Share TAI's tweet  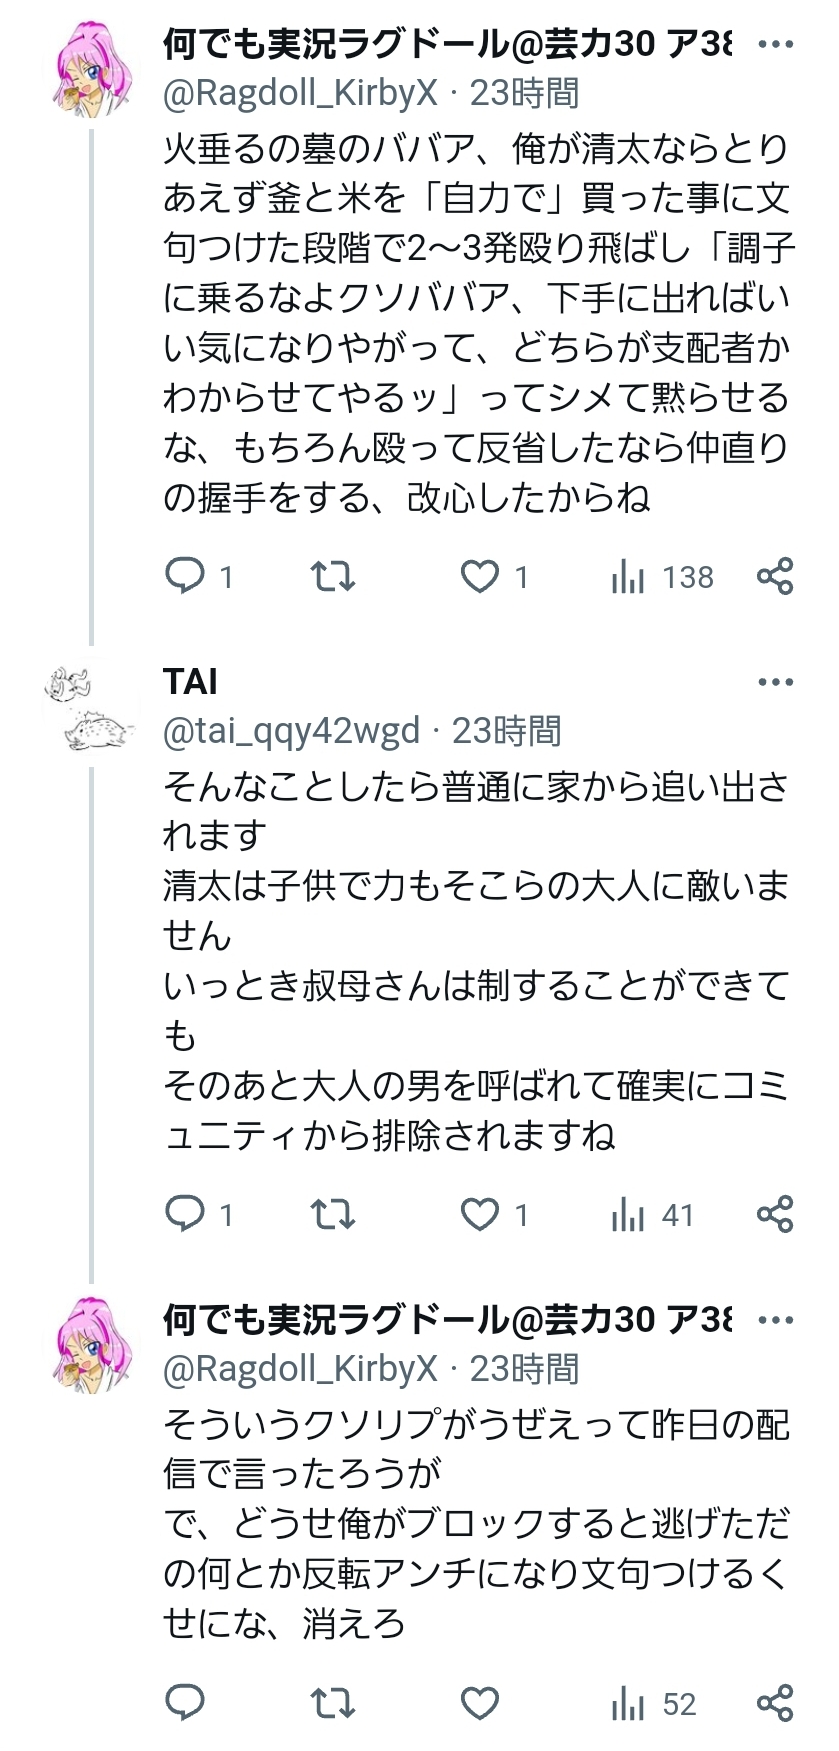pyautogui.click(x=775, y=1214)
